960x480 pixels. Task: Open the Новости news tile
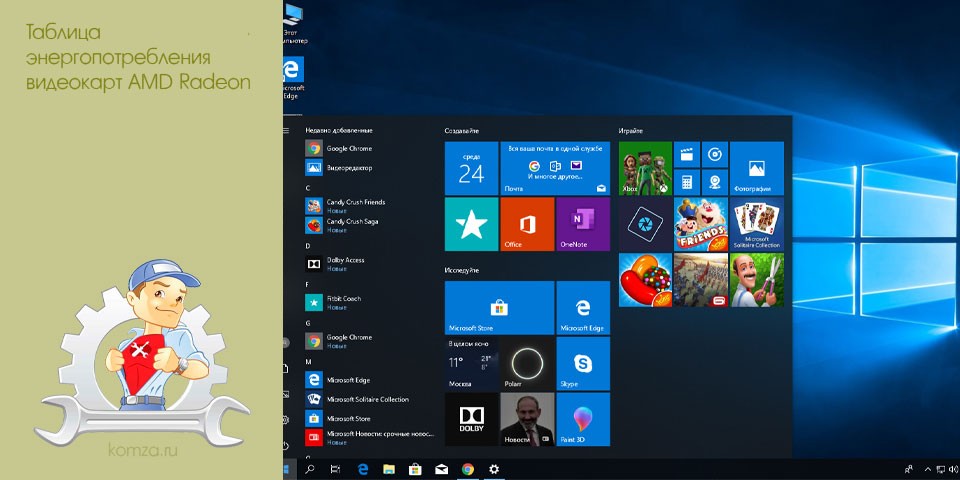click(527, 419)
